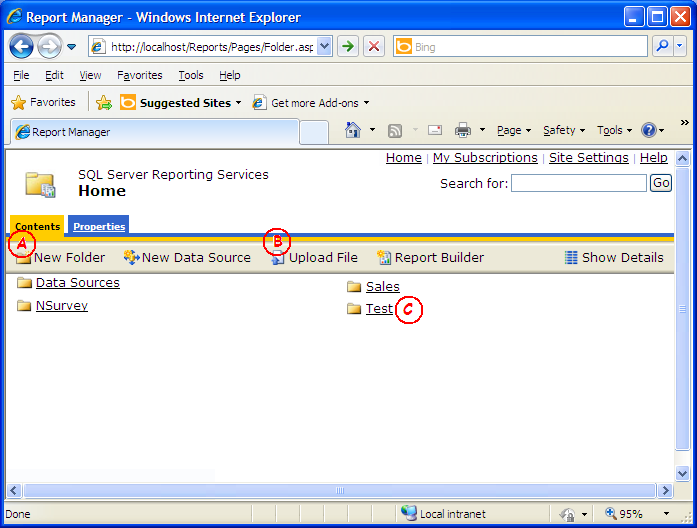
Task: Expand the Print options dropdown arrow
Action: pos(482,130)
